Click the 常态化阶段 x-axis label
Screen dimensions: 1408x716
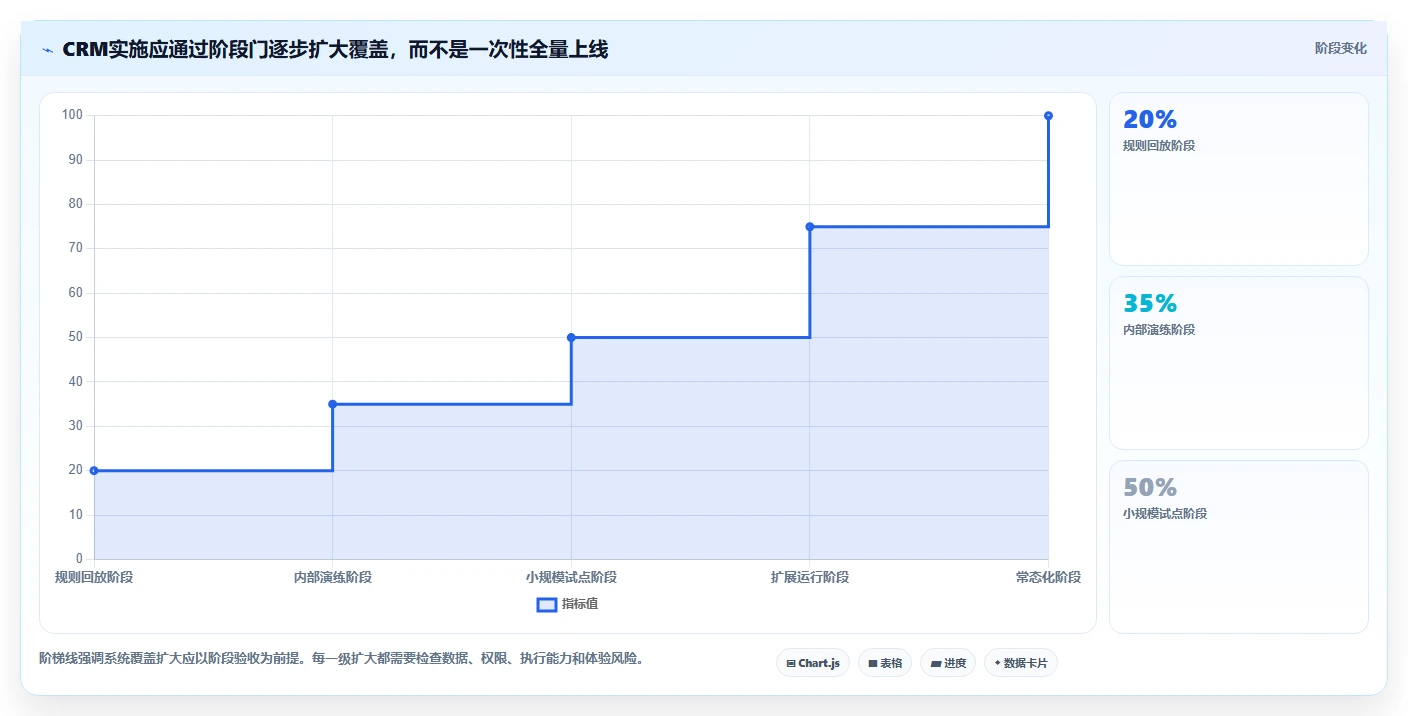(x=1048, y=577)
